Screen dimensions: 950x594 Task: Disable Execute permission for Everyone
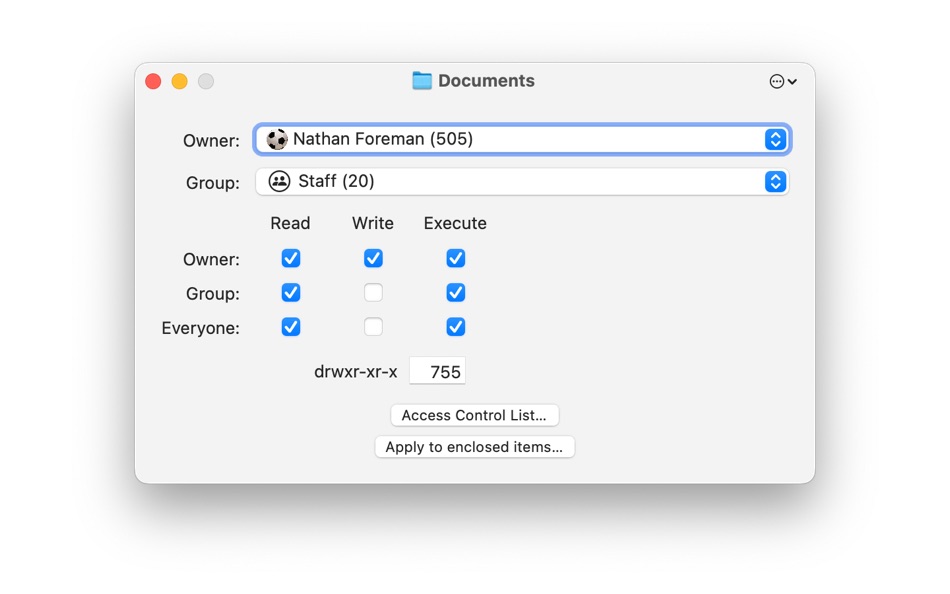tap(455, 326)
